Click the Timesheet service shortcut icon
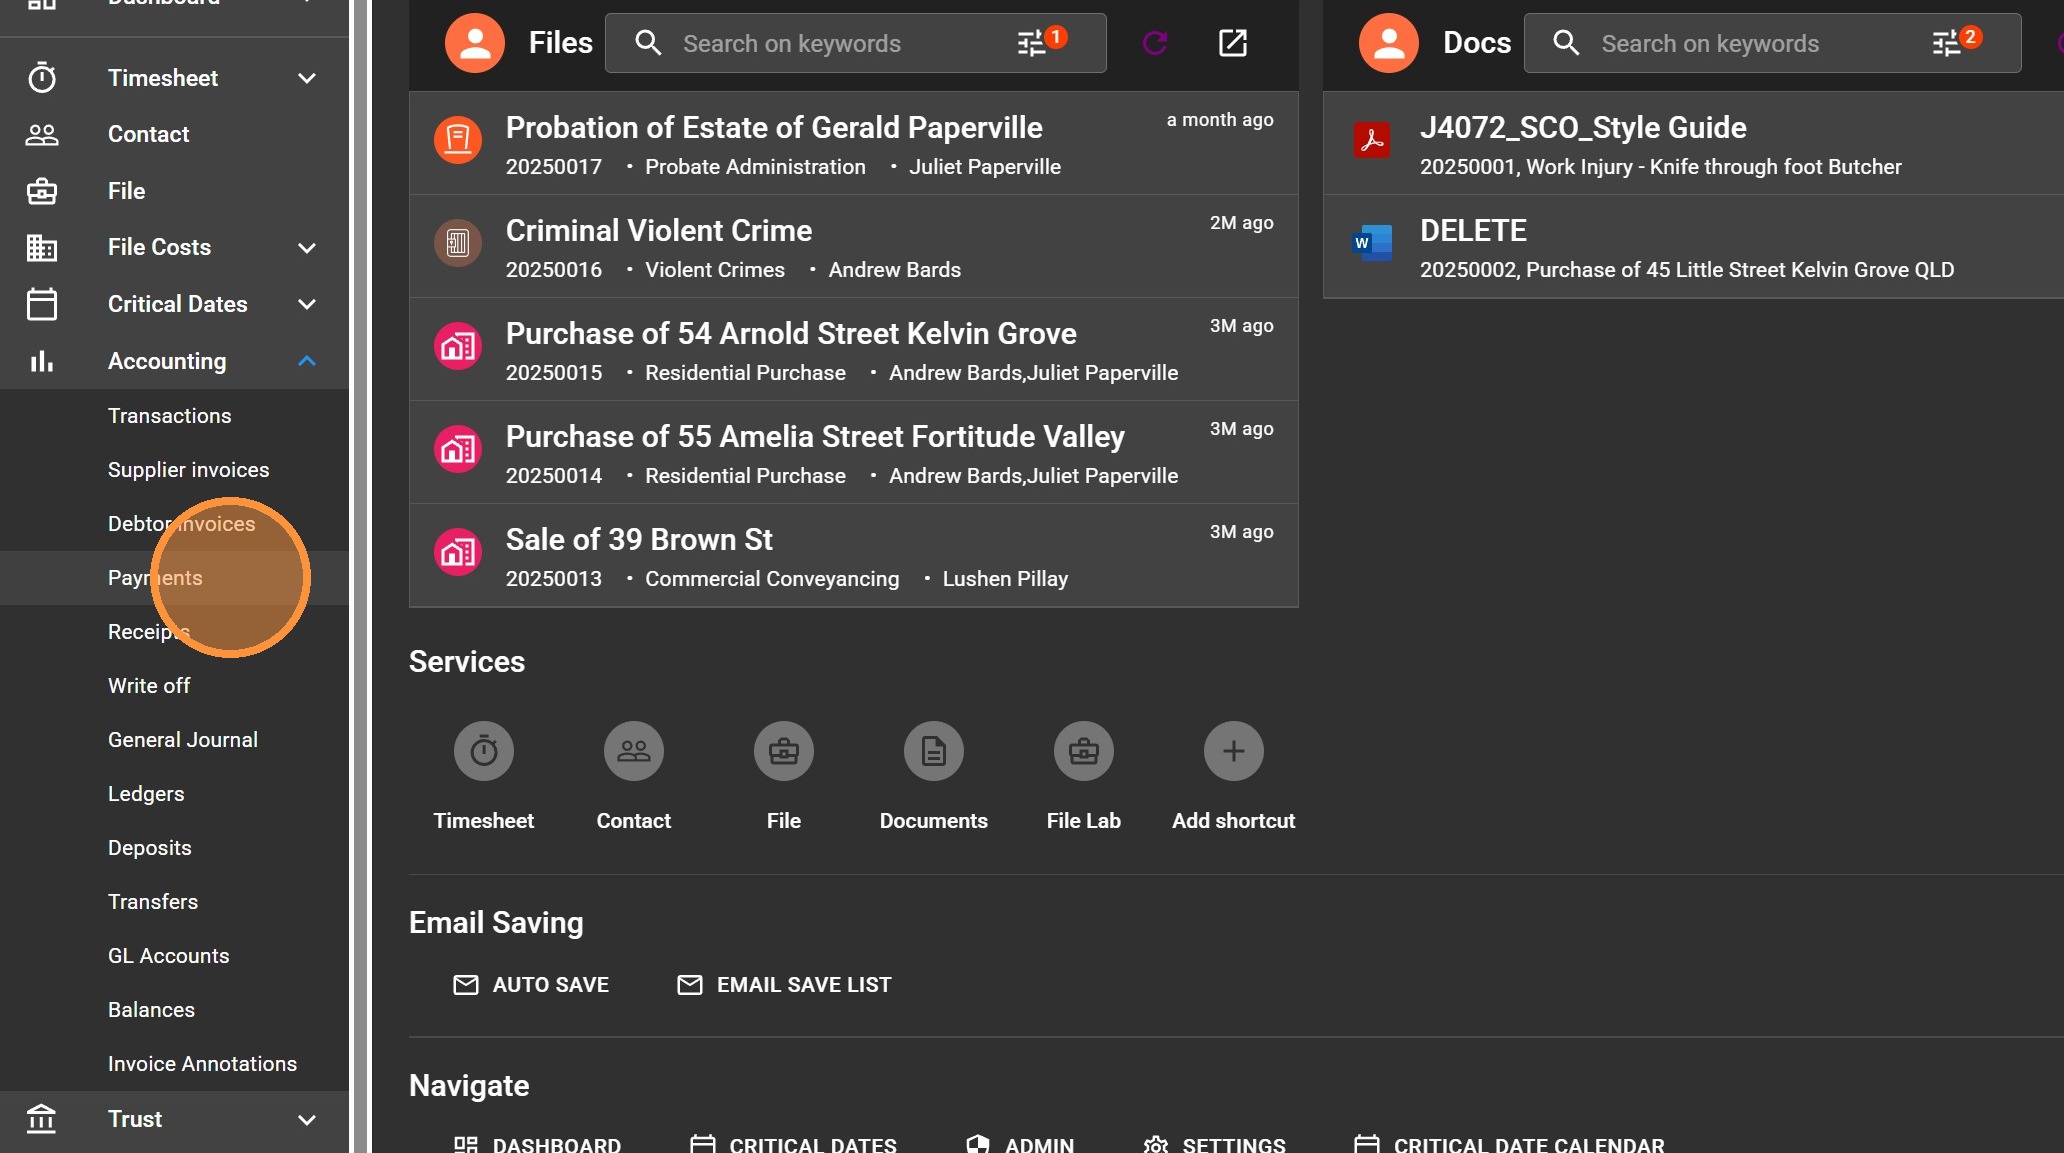The image size is (2064, 1153). click(x=484, y=751)
